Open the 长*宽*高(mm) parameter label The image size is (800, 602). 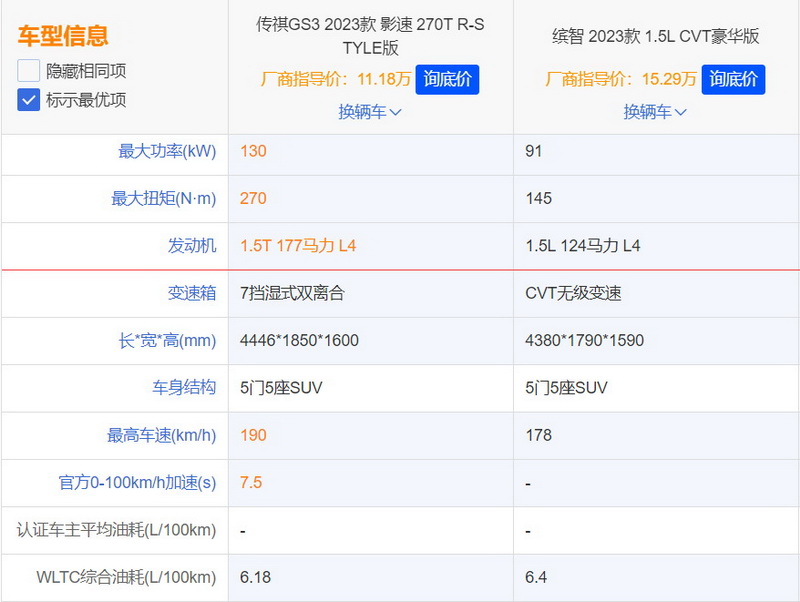pos(167,340)
